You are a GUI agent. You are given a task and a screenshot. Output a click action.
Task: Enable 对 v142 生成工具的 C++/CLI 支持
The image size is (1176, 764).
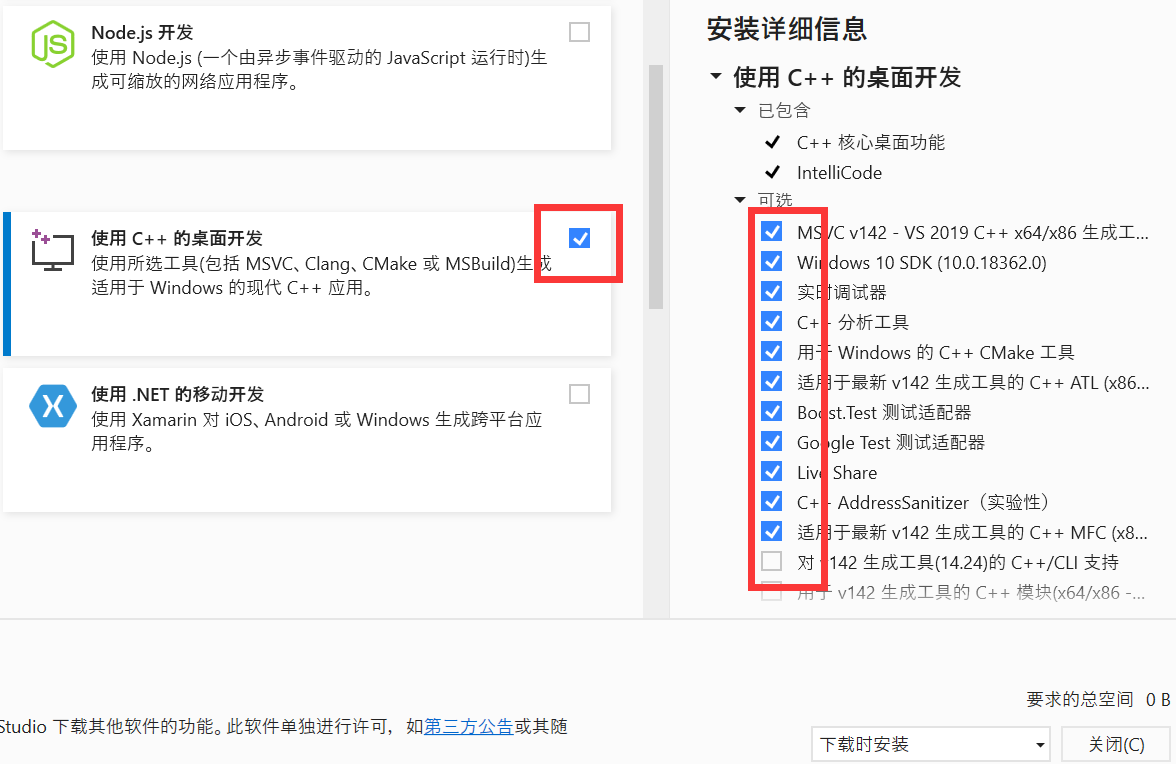(x=771, y=561)
